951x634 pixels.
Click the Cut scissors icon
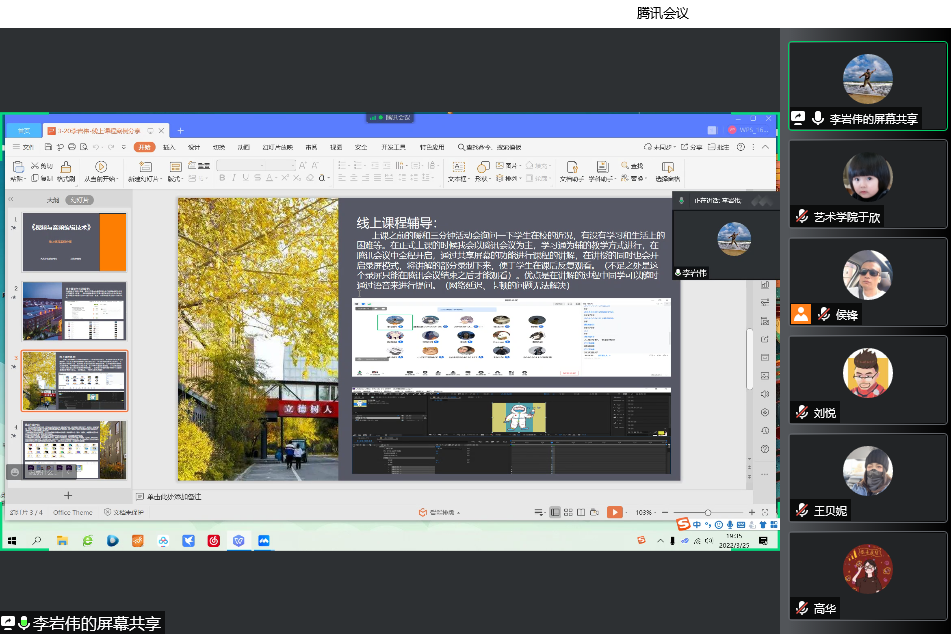(35, 166)
